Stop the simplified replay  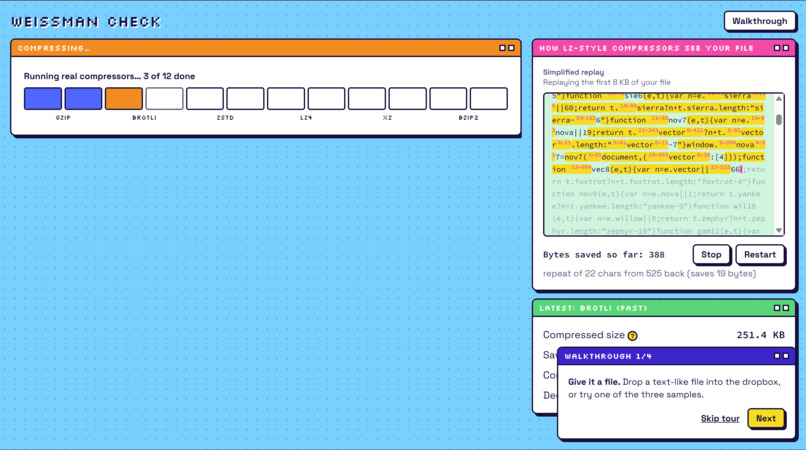click(711, 255)
